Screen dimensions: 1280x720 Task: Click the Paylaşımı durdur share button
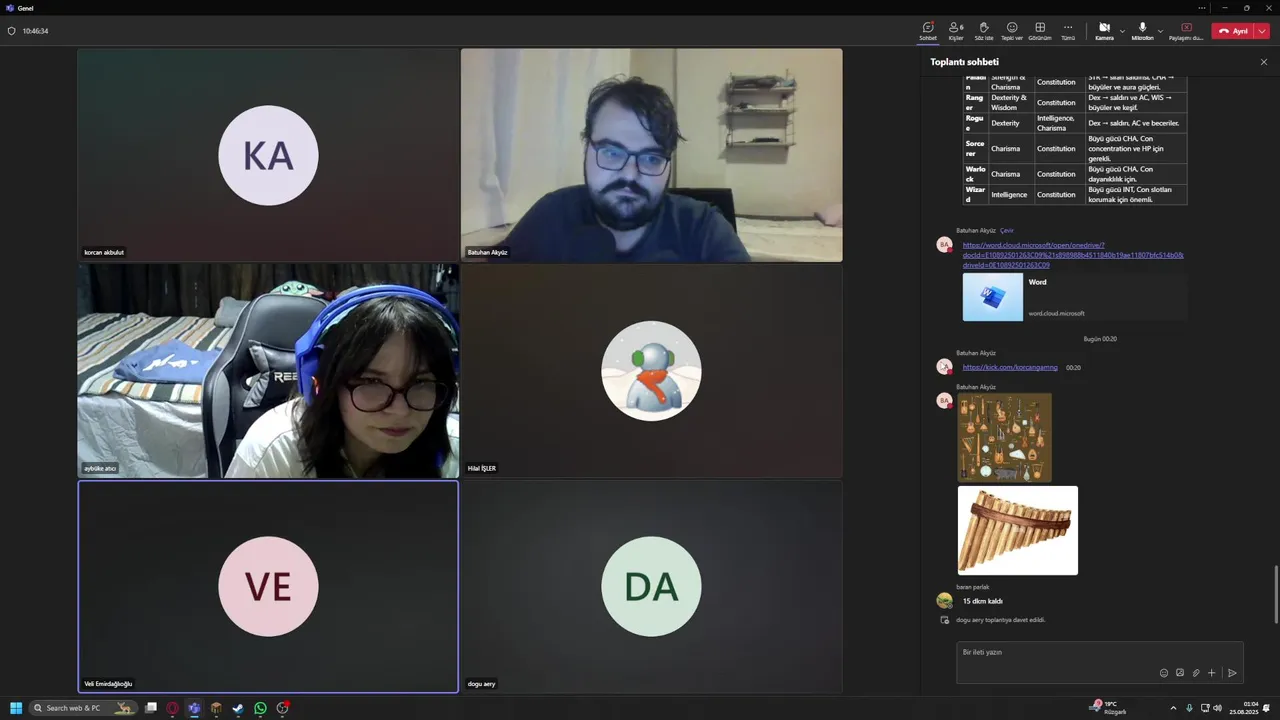coord(1186,31)
